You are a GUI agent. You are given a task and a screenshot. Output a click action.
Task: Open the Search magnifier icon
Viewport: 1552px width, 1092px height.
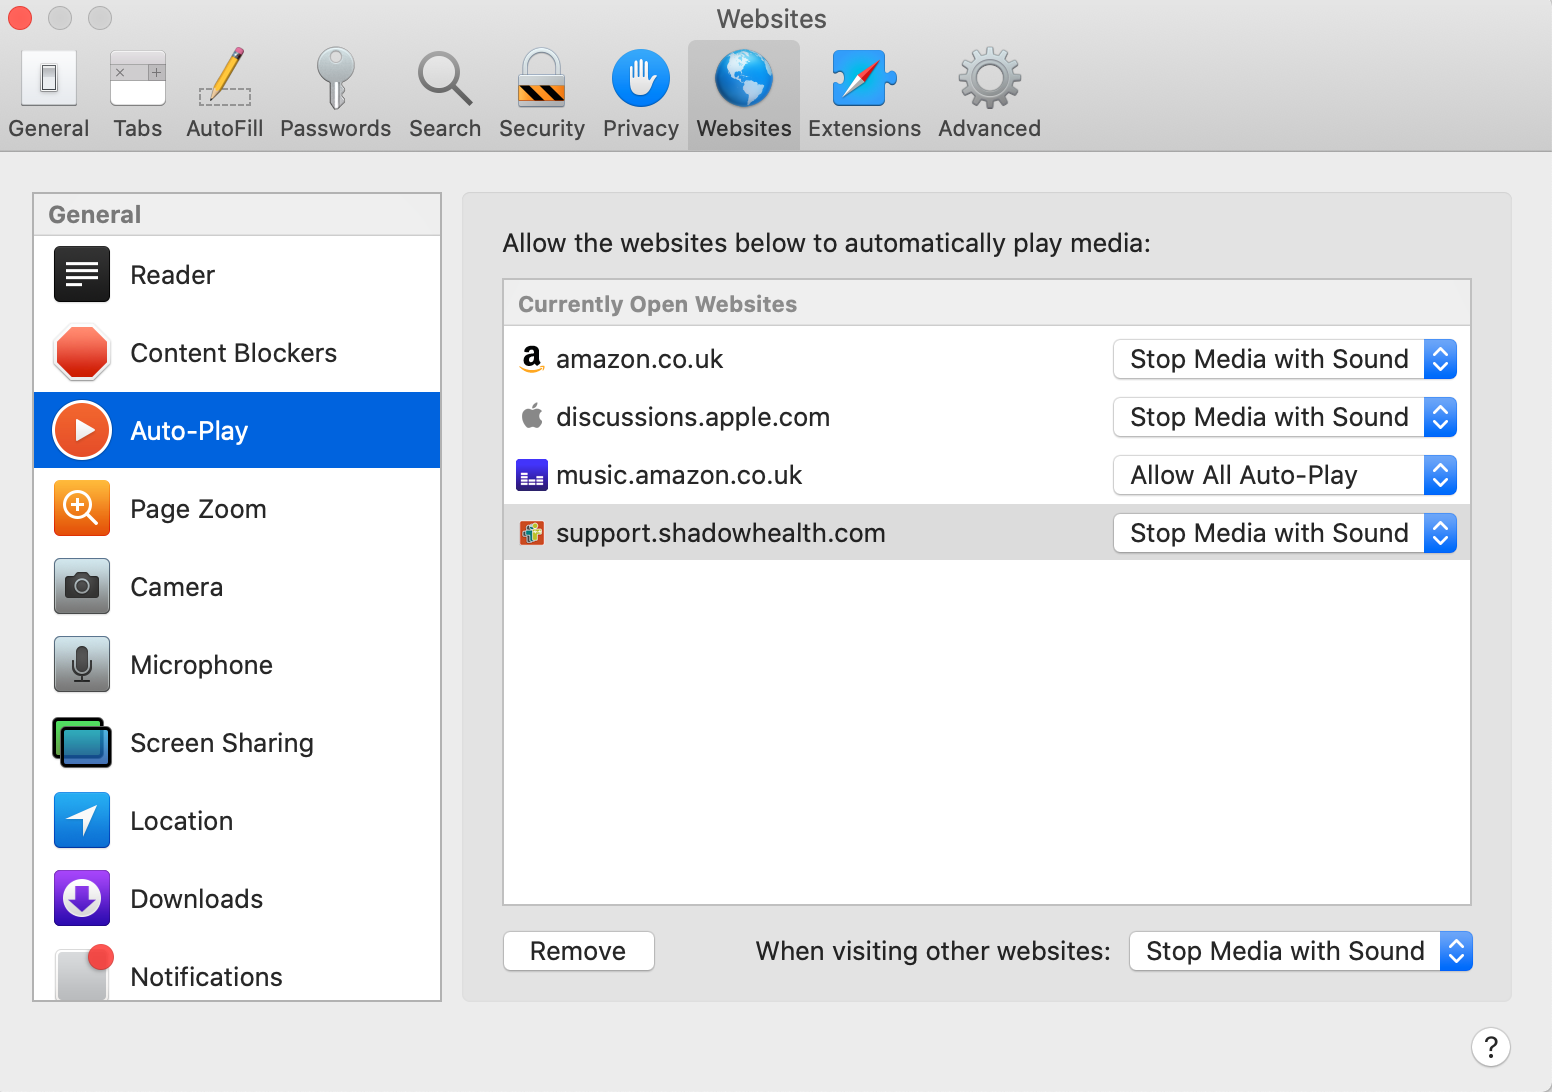coord(445,78)
